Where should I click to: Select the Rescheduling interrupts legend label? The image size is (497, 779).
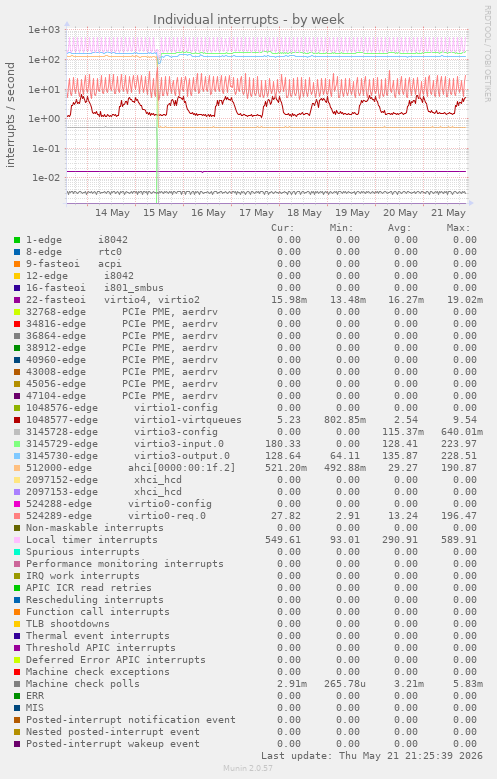coord(94,600)
